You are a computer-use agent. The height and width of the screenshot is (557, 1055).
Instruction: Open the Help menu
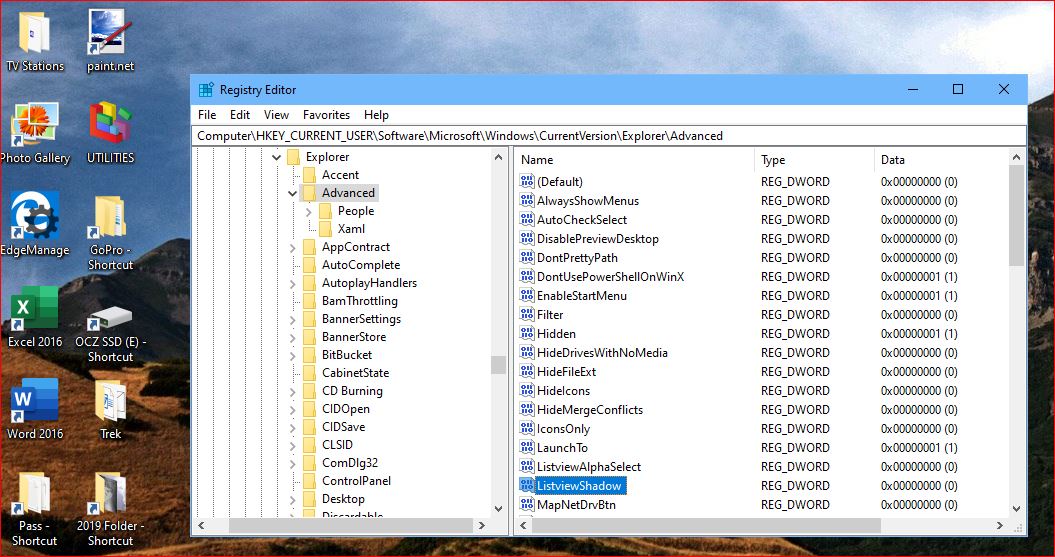point(376,115)
